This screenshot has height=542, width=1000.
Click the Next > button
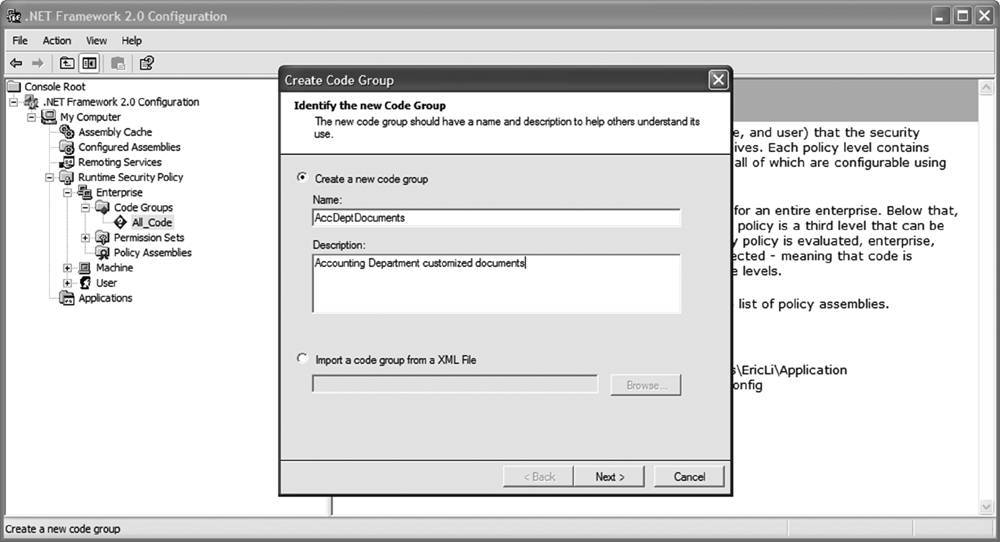tap(610, 477)
